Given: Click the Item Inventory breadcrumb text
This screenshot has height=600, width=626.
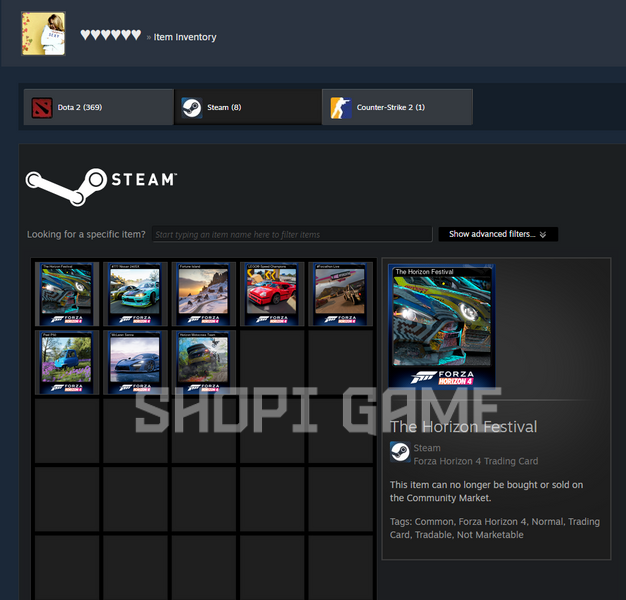Looking at the screenshot, I should tap(185, 37).
